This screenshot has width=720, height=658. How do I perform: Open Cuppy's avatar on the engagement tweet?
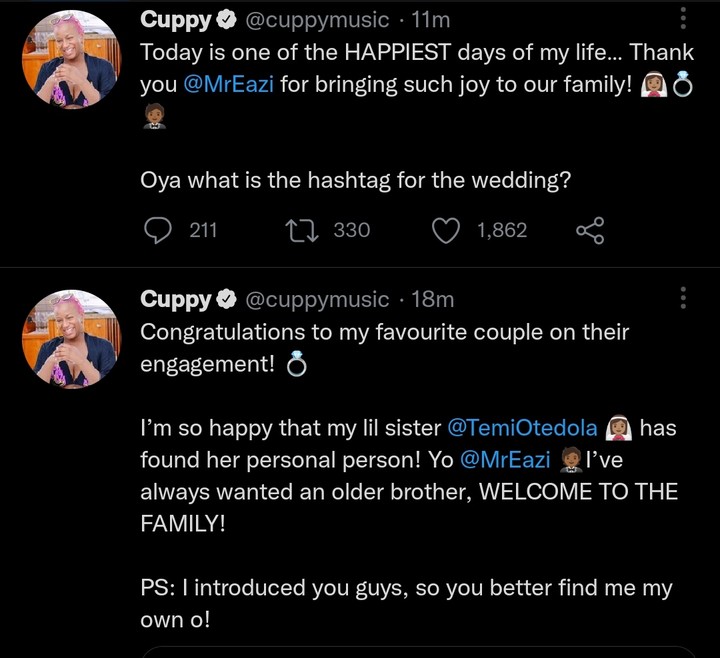[x=71, y=339]
